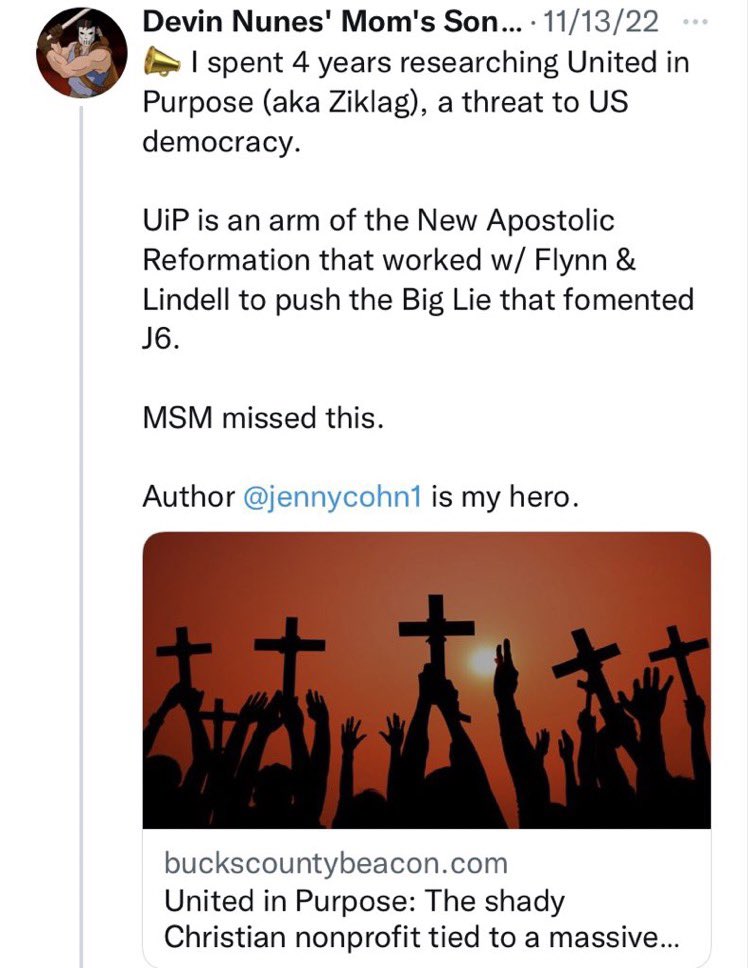Click the glowing sun in the preview image
Screen dimensions: 748x968
(482, 662)
